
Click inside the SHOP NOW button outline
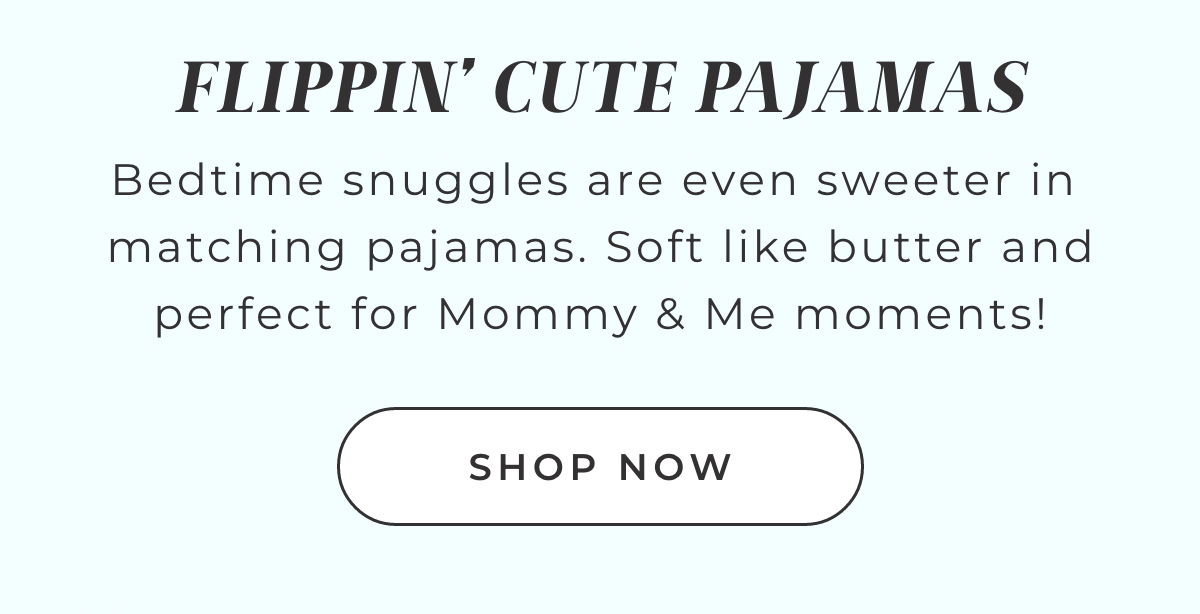coord(600,466)
